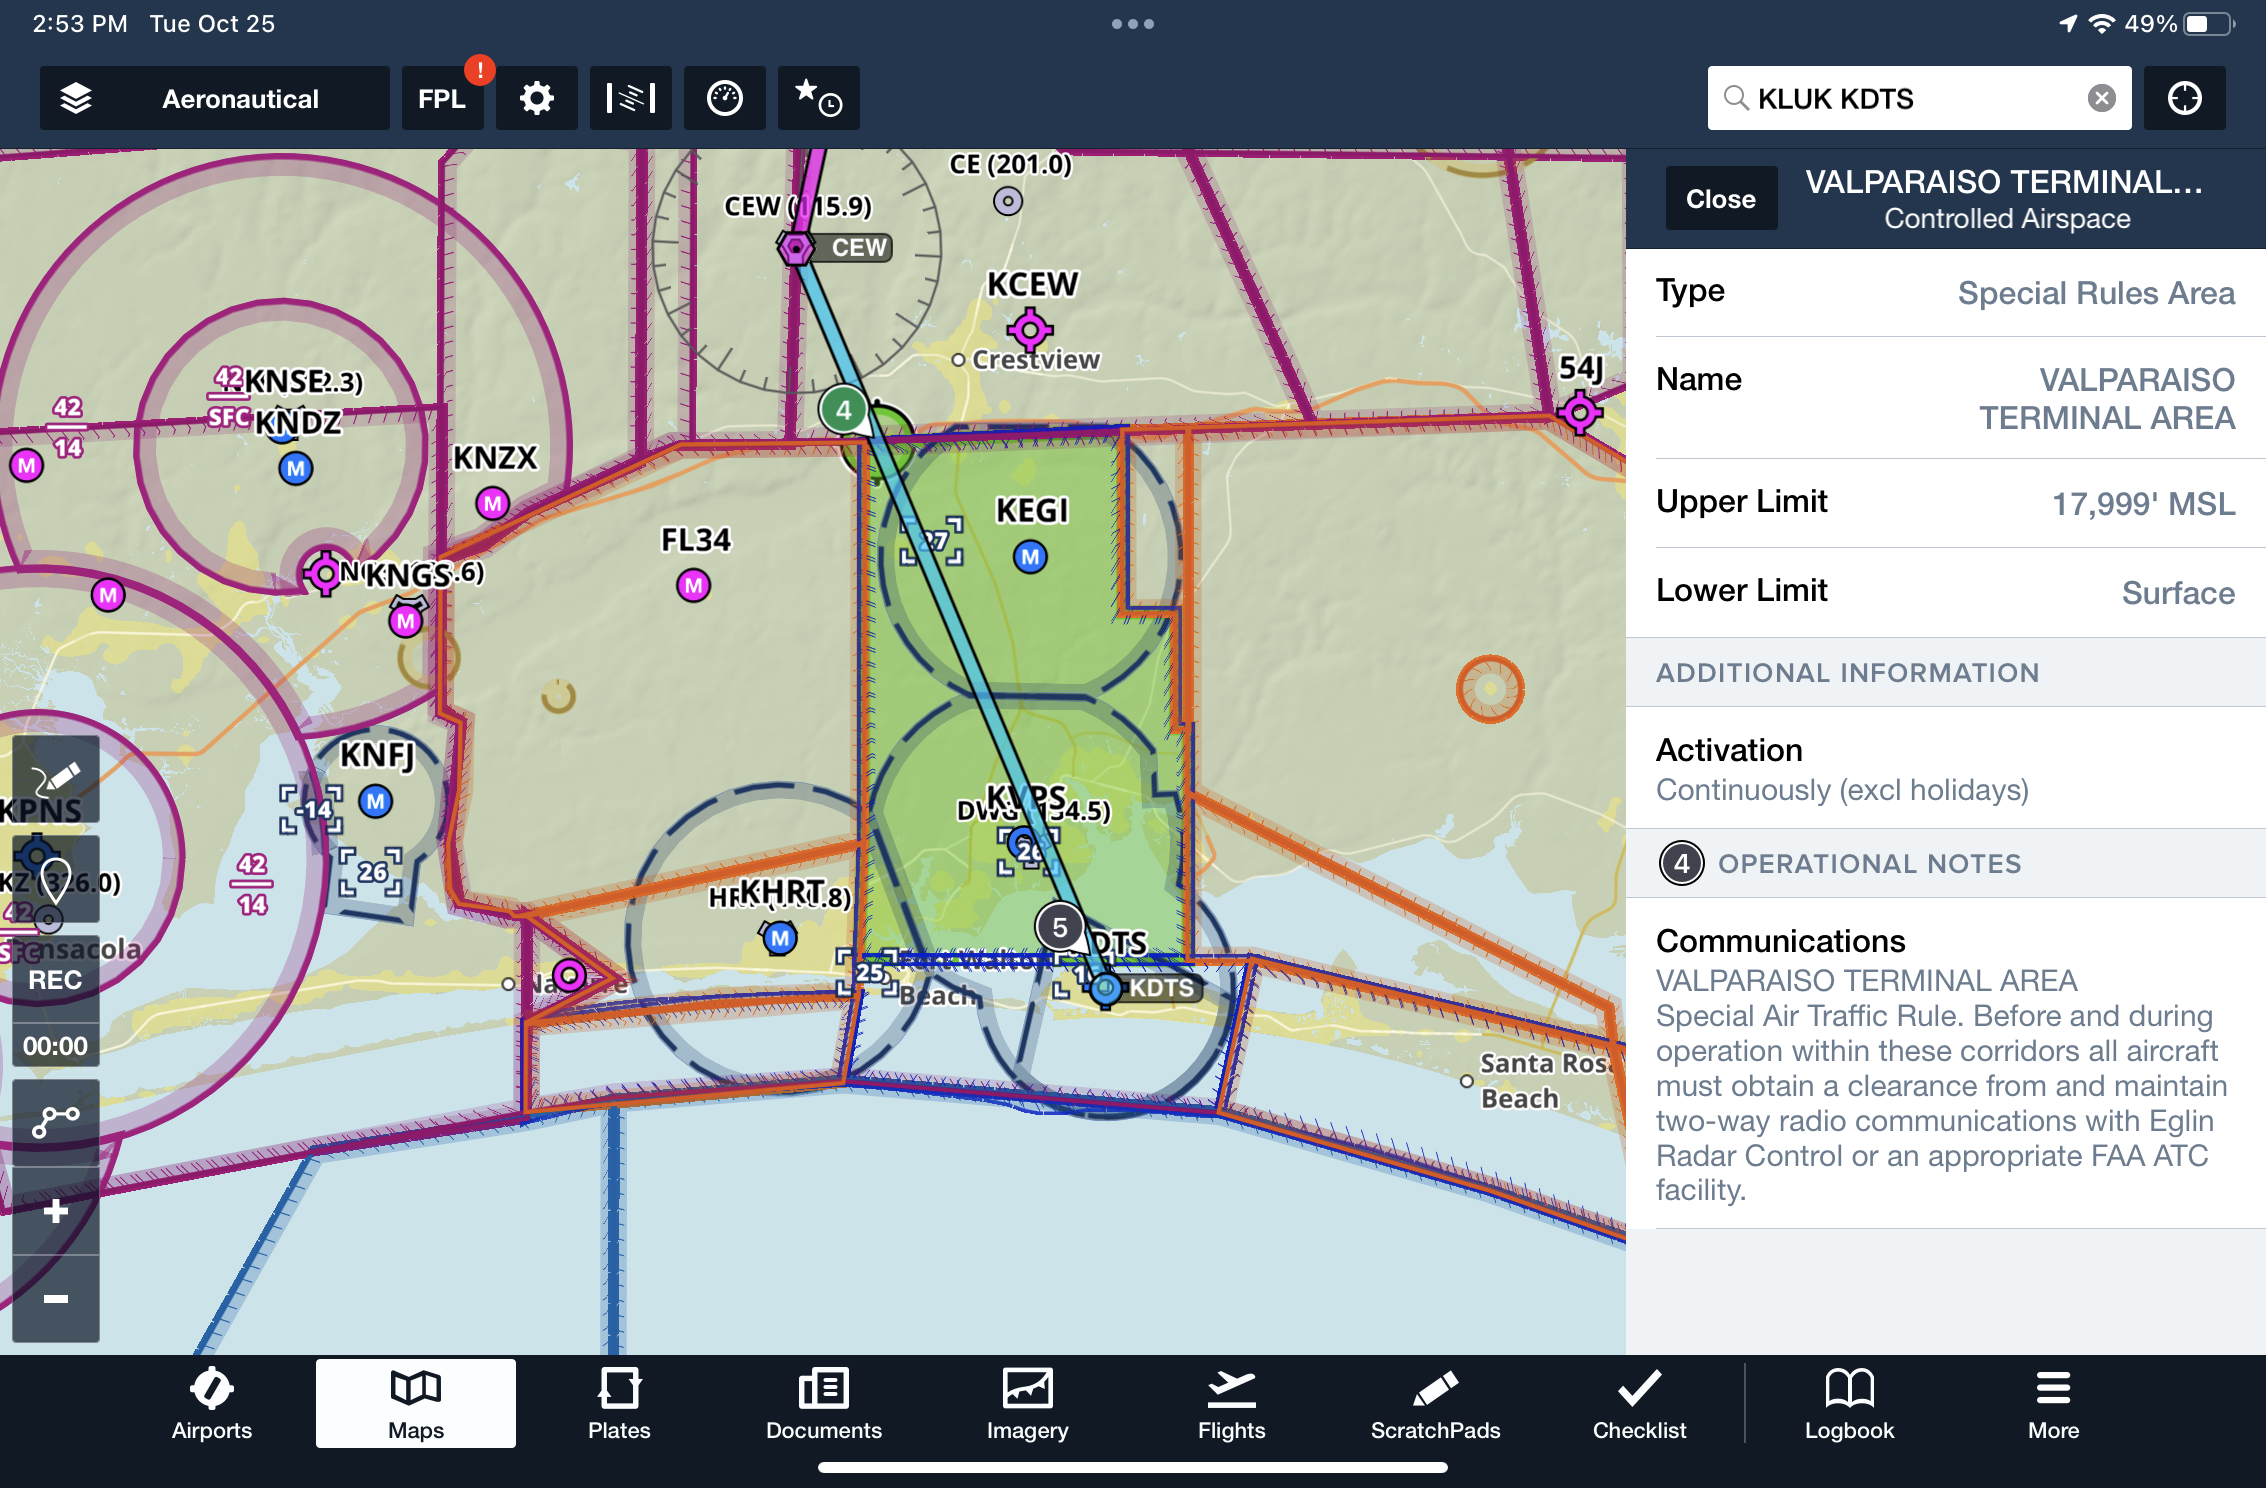Center map on current location
This screenshot has width=2266, height=1488.
(x=2185, y=98)
